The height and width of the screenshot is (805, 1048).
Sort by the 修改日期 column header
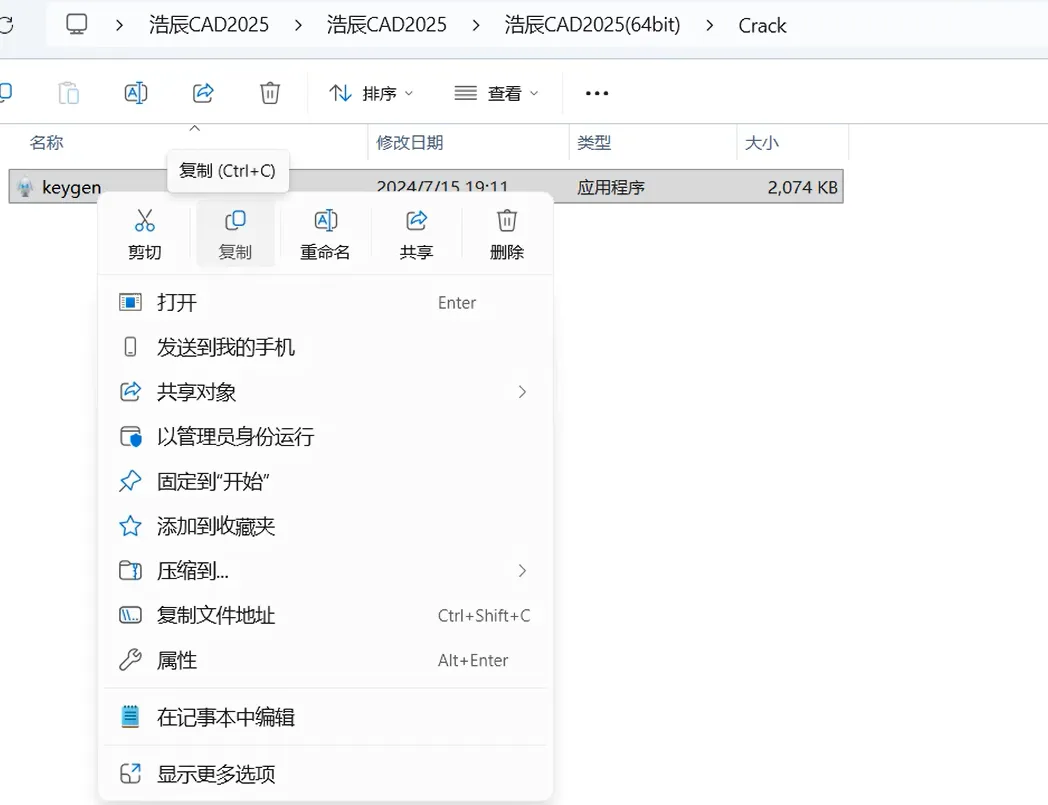pyautogui.click(x=410, y=142)
